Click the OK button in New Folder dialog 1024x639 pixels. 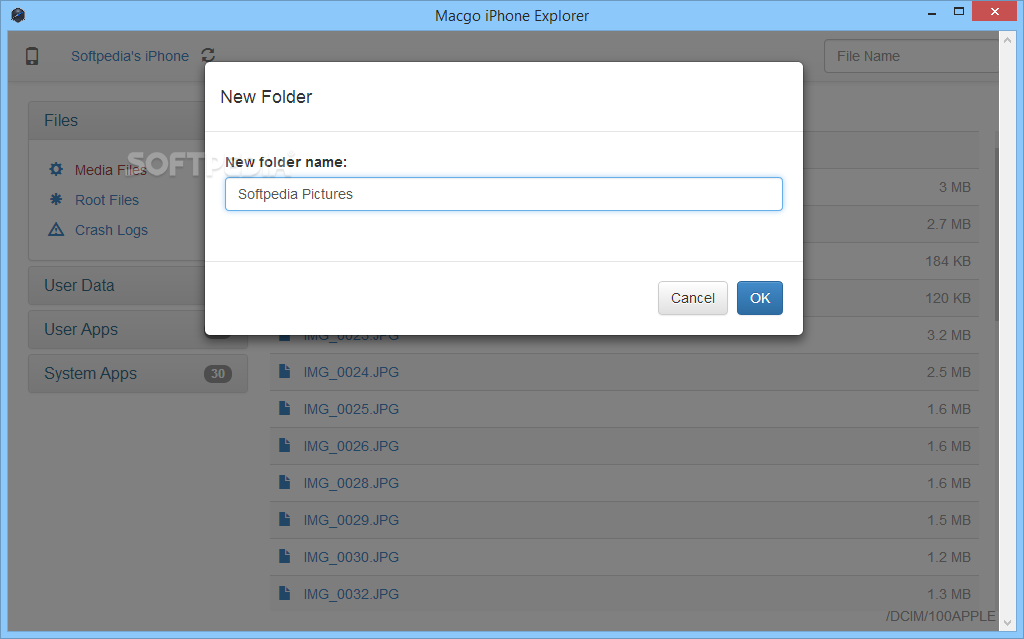click(760, 298)
